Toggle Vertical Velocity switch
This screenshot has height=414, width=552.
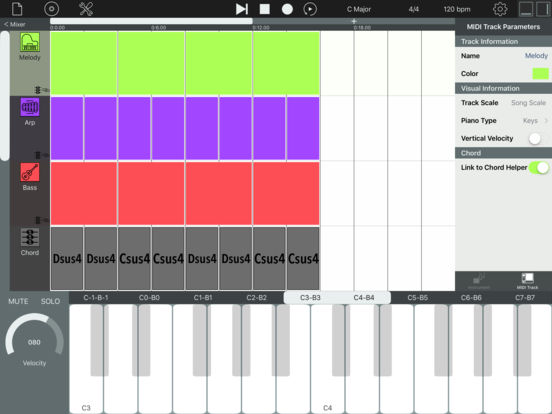tap(535, 138)
